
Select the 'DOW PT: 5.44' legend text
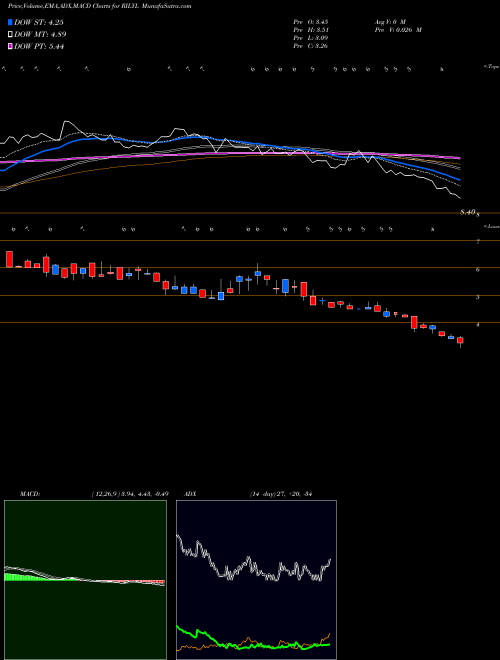point(39,47)
